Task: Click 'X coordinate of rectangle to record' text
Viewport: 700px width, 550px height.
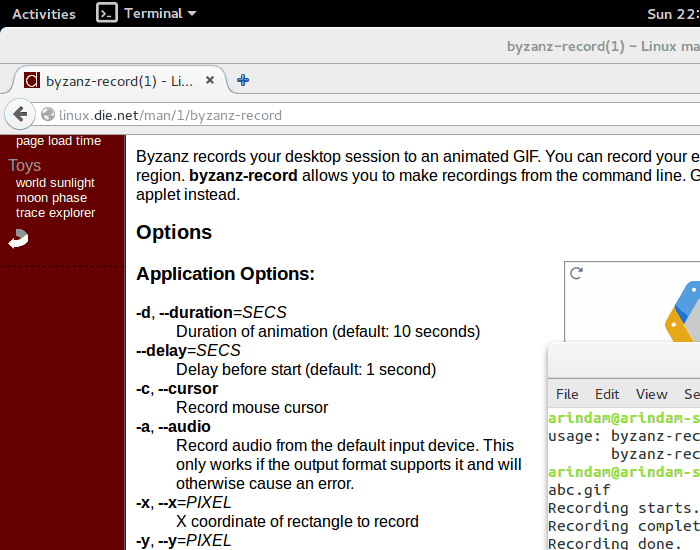Action: (297, 521)
